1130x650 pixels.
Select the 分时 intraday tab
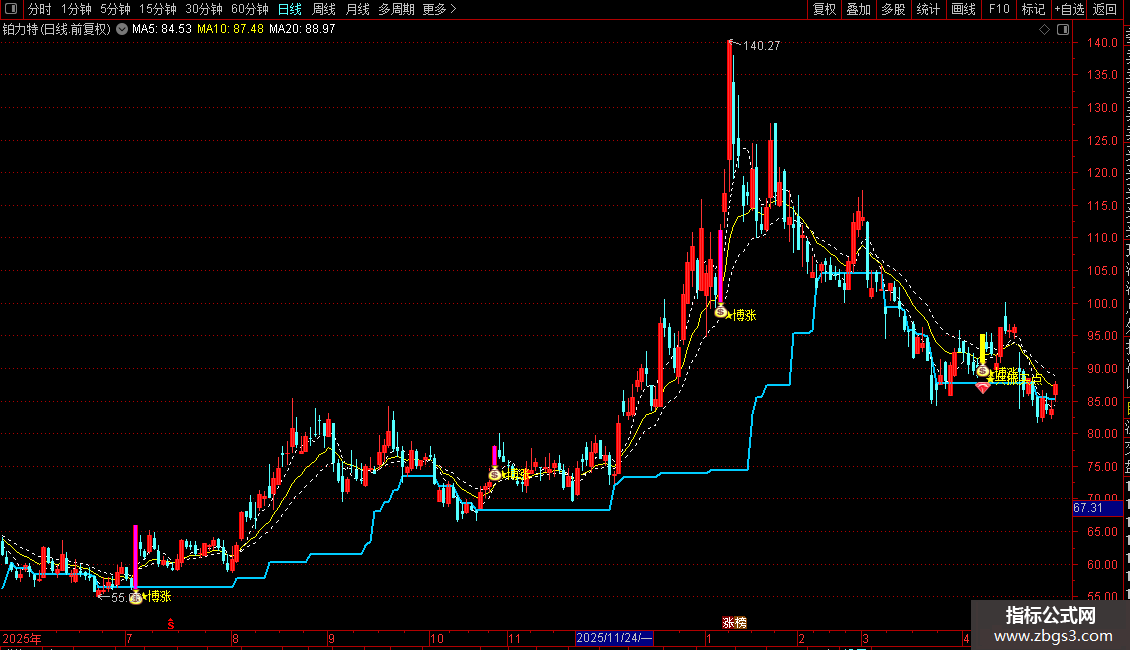click(40, 9)
